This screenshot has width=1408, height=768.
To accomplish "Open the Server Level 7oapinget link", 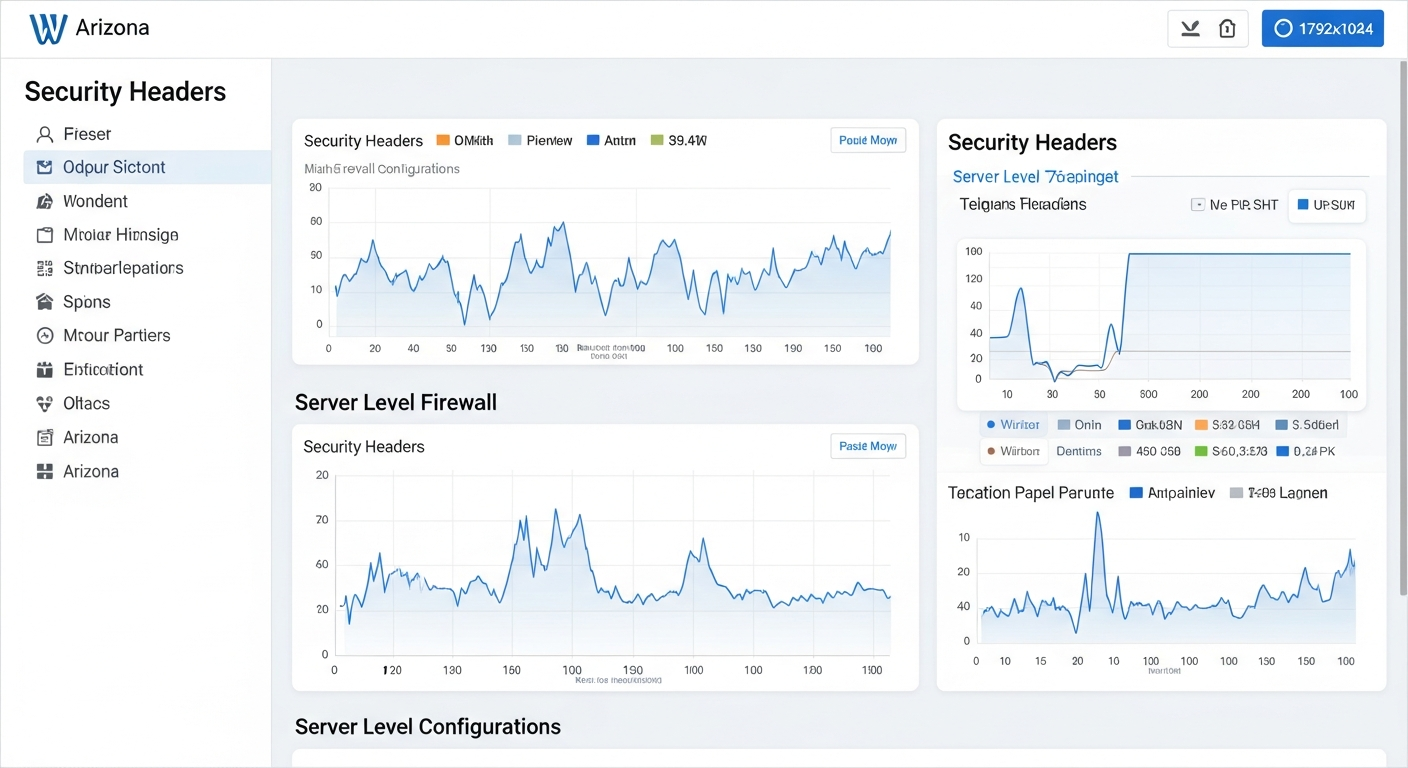I will click(x=1035, y=176).
